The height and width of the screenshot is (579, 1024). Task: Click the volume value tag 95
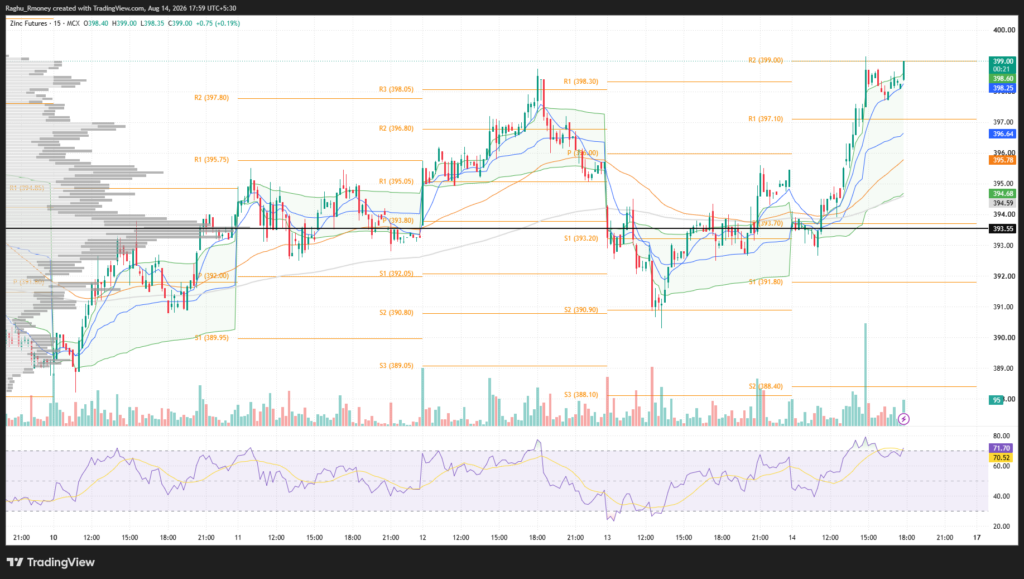point(996,400)
